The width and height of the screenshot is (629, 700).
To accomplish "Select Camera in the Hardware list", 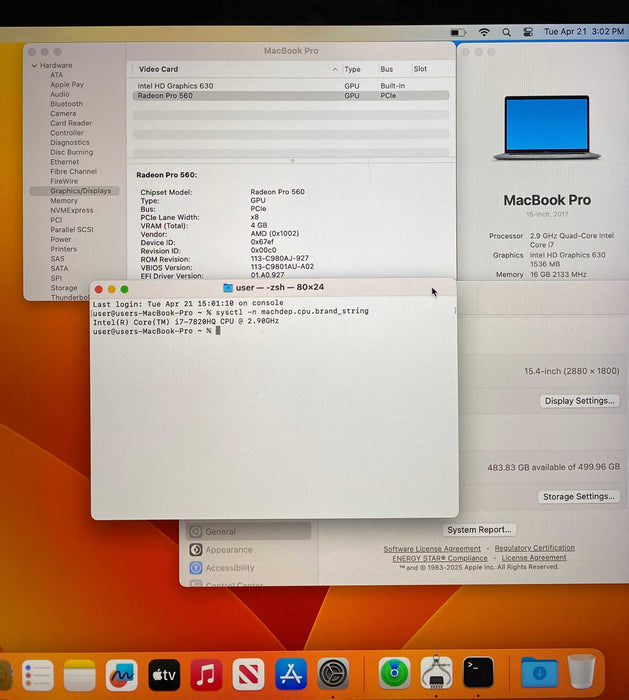I will coord(63,113).
